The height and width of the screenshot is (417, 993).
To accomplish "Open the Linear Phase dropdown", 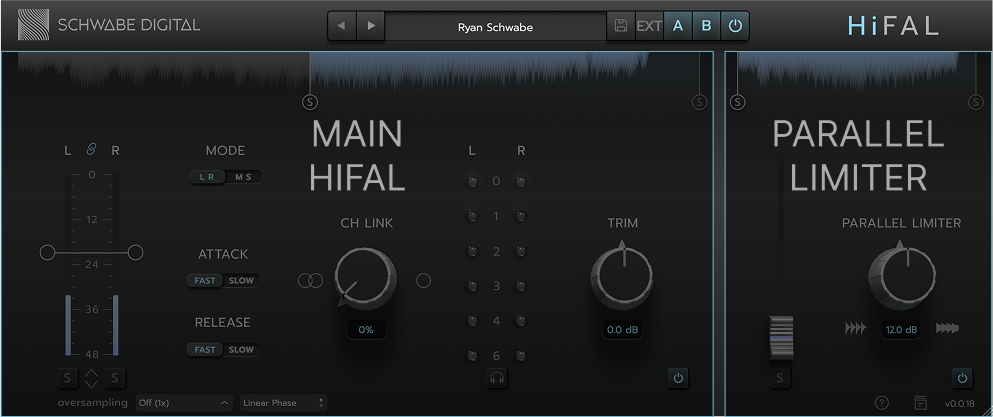I will pyautogui.click(x=283, y=402).
